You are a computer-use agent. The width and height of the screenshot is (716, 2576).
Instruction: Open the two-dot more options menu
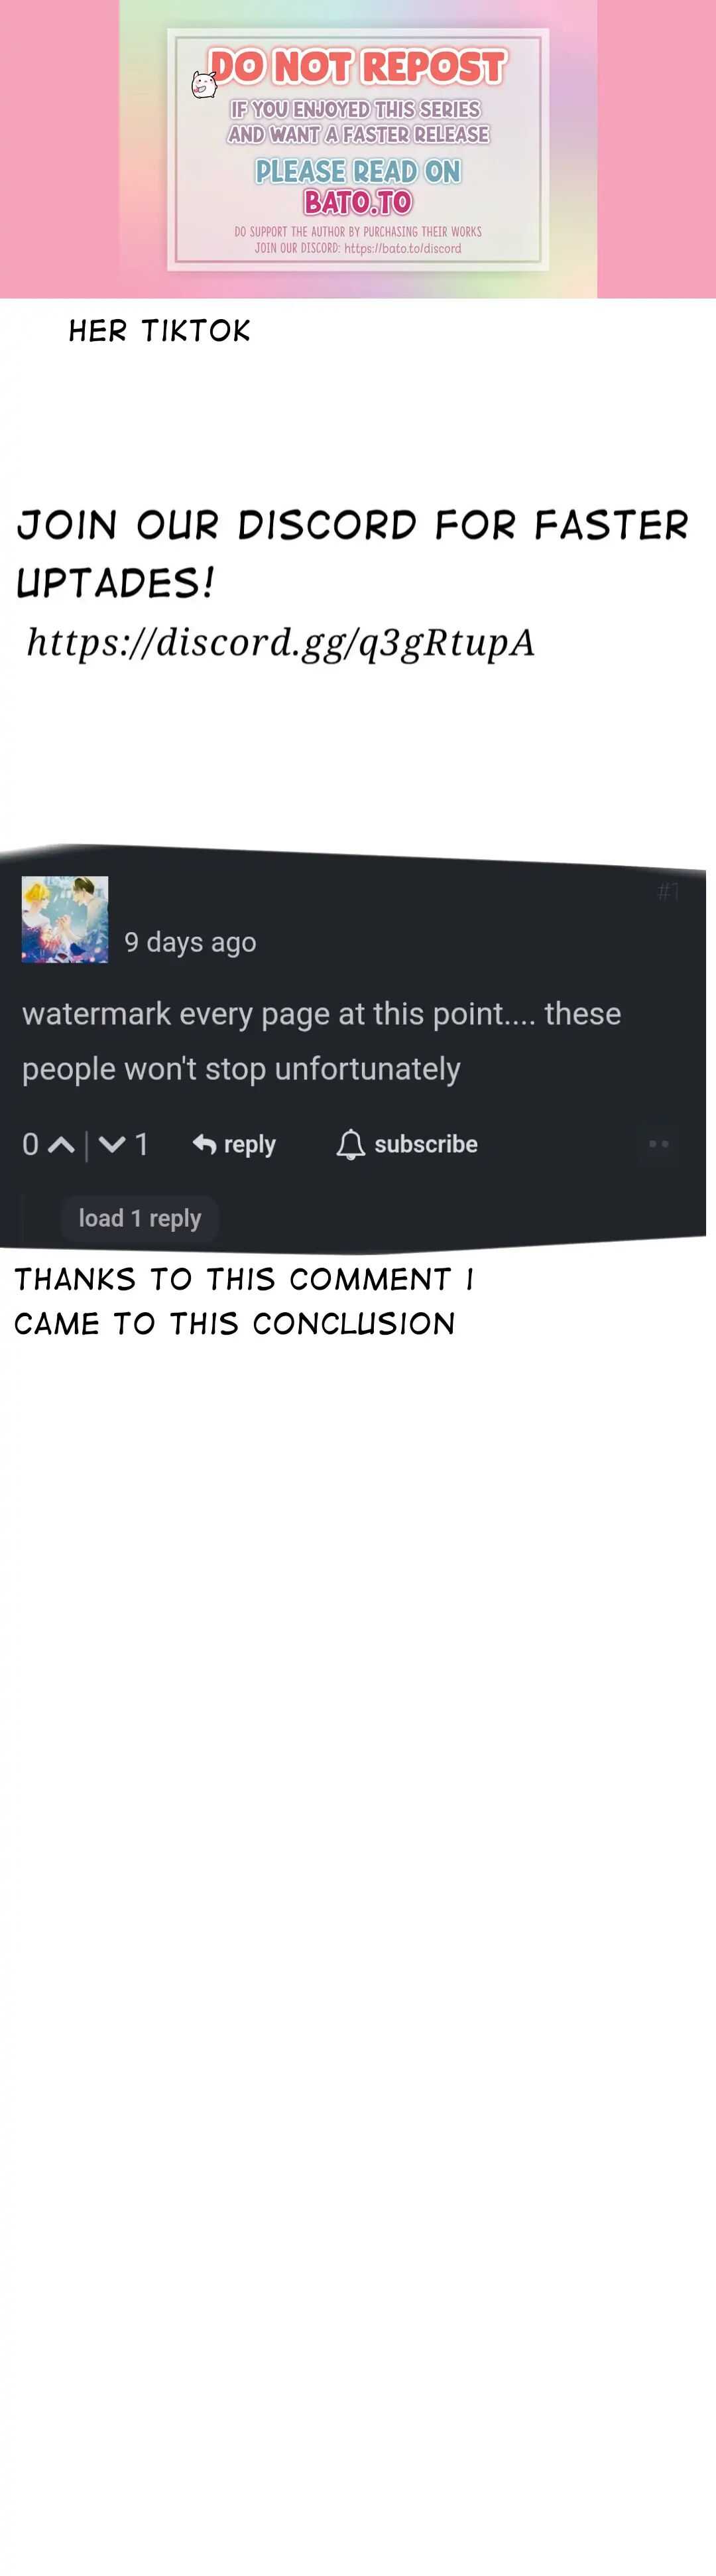point(658,1144)
